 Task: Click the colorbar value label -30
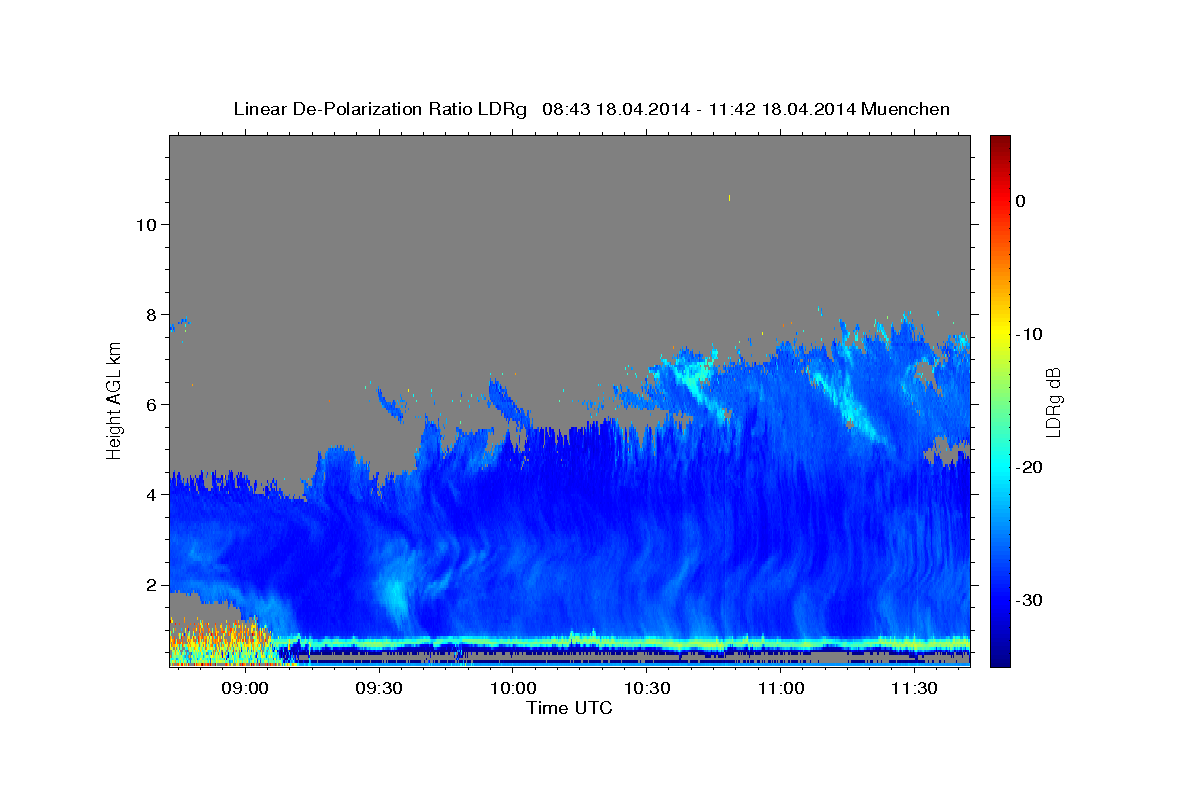coord(1030,600)
